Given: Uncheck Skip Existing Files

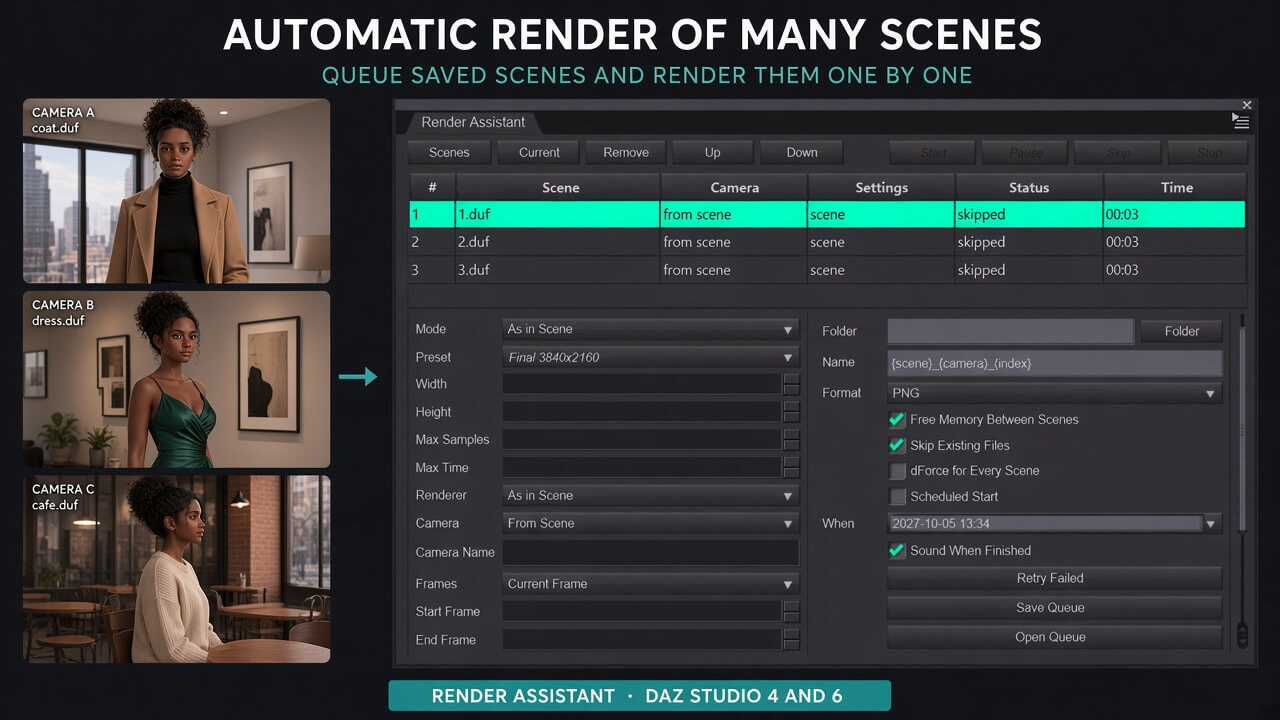Looking at the screenshot, I should [x=897, y=446].
